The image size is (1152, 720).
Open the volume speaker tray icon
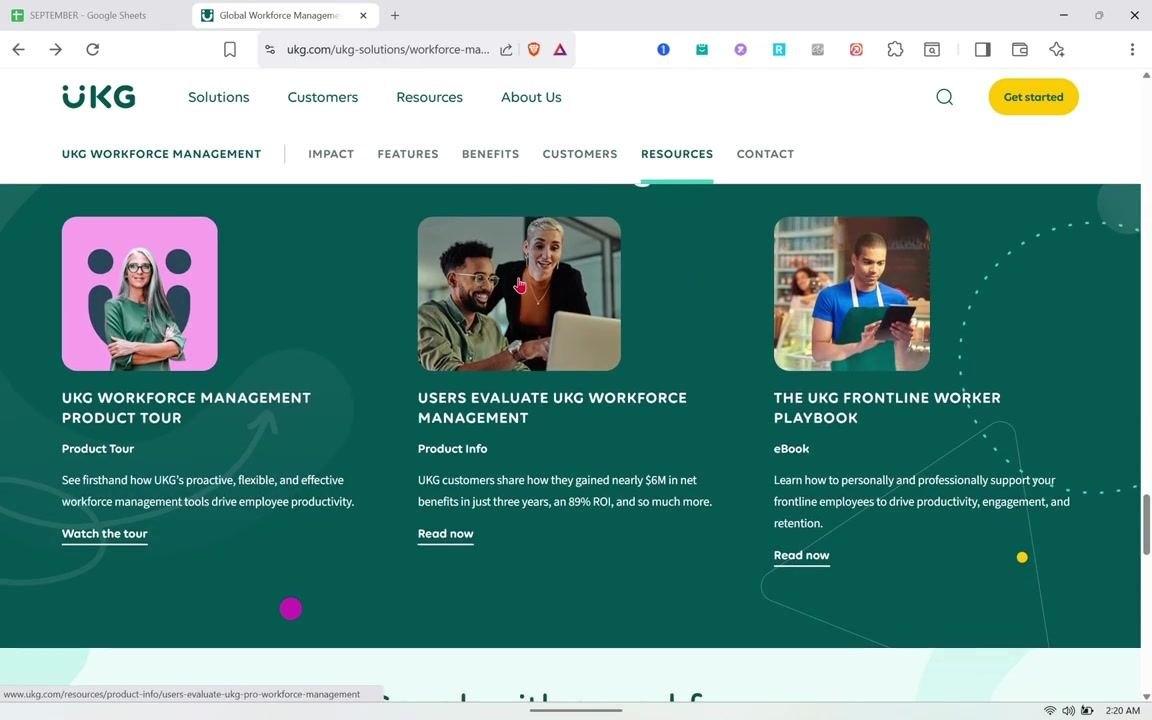tap(1068, 710)
